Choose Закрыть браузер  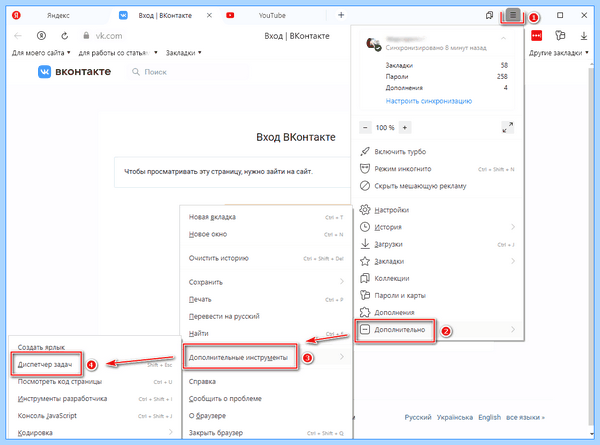pos(266,433)
